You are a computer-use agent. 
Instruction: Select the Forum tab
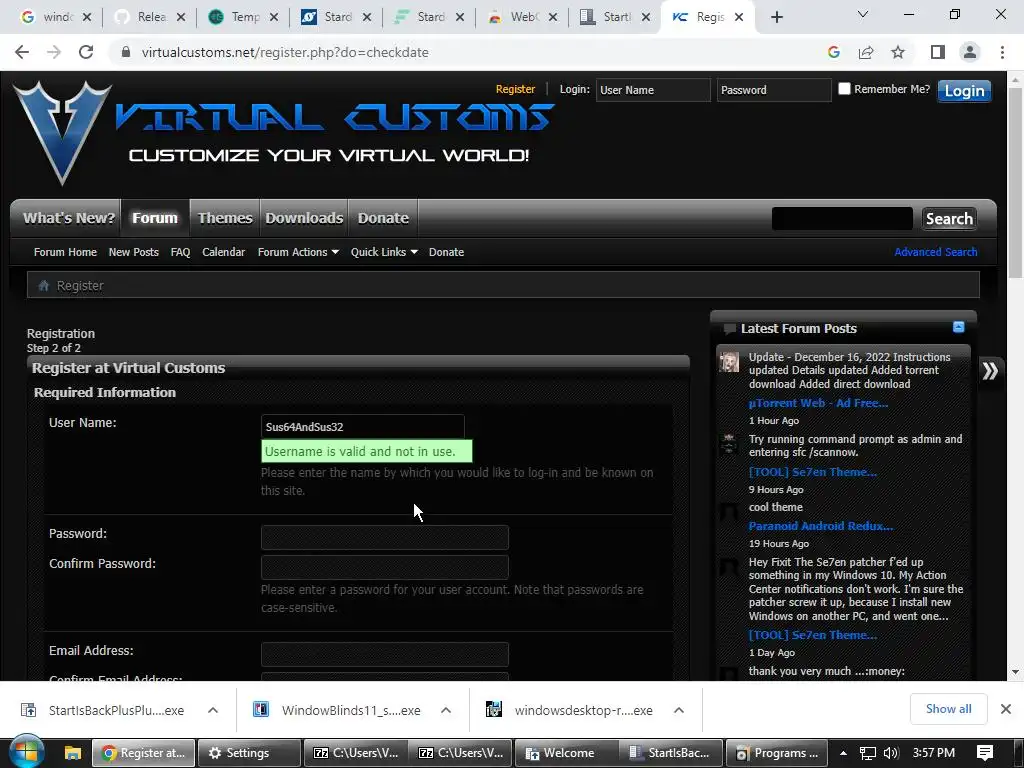(155, 218)
